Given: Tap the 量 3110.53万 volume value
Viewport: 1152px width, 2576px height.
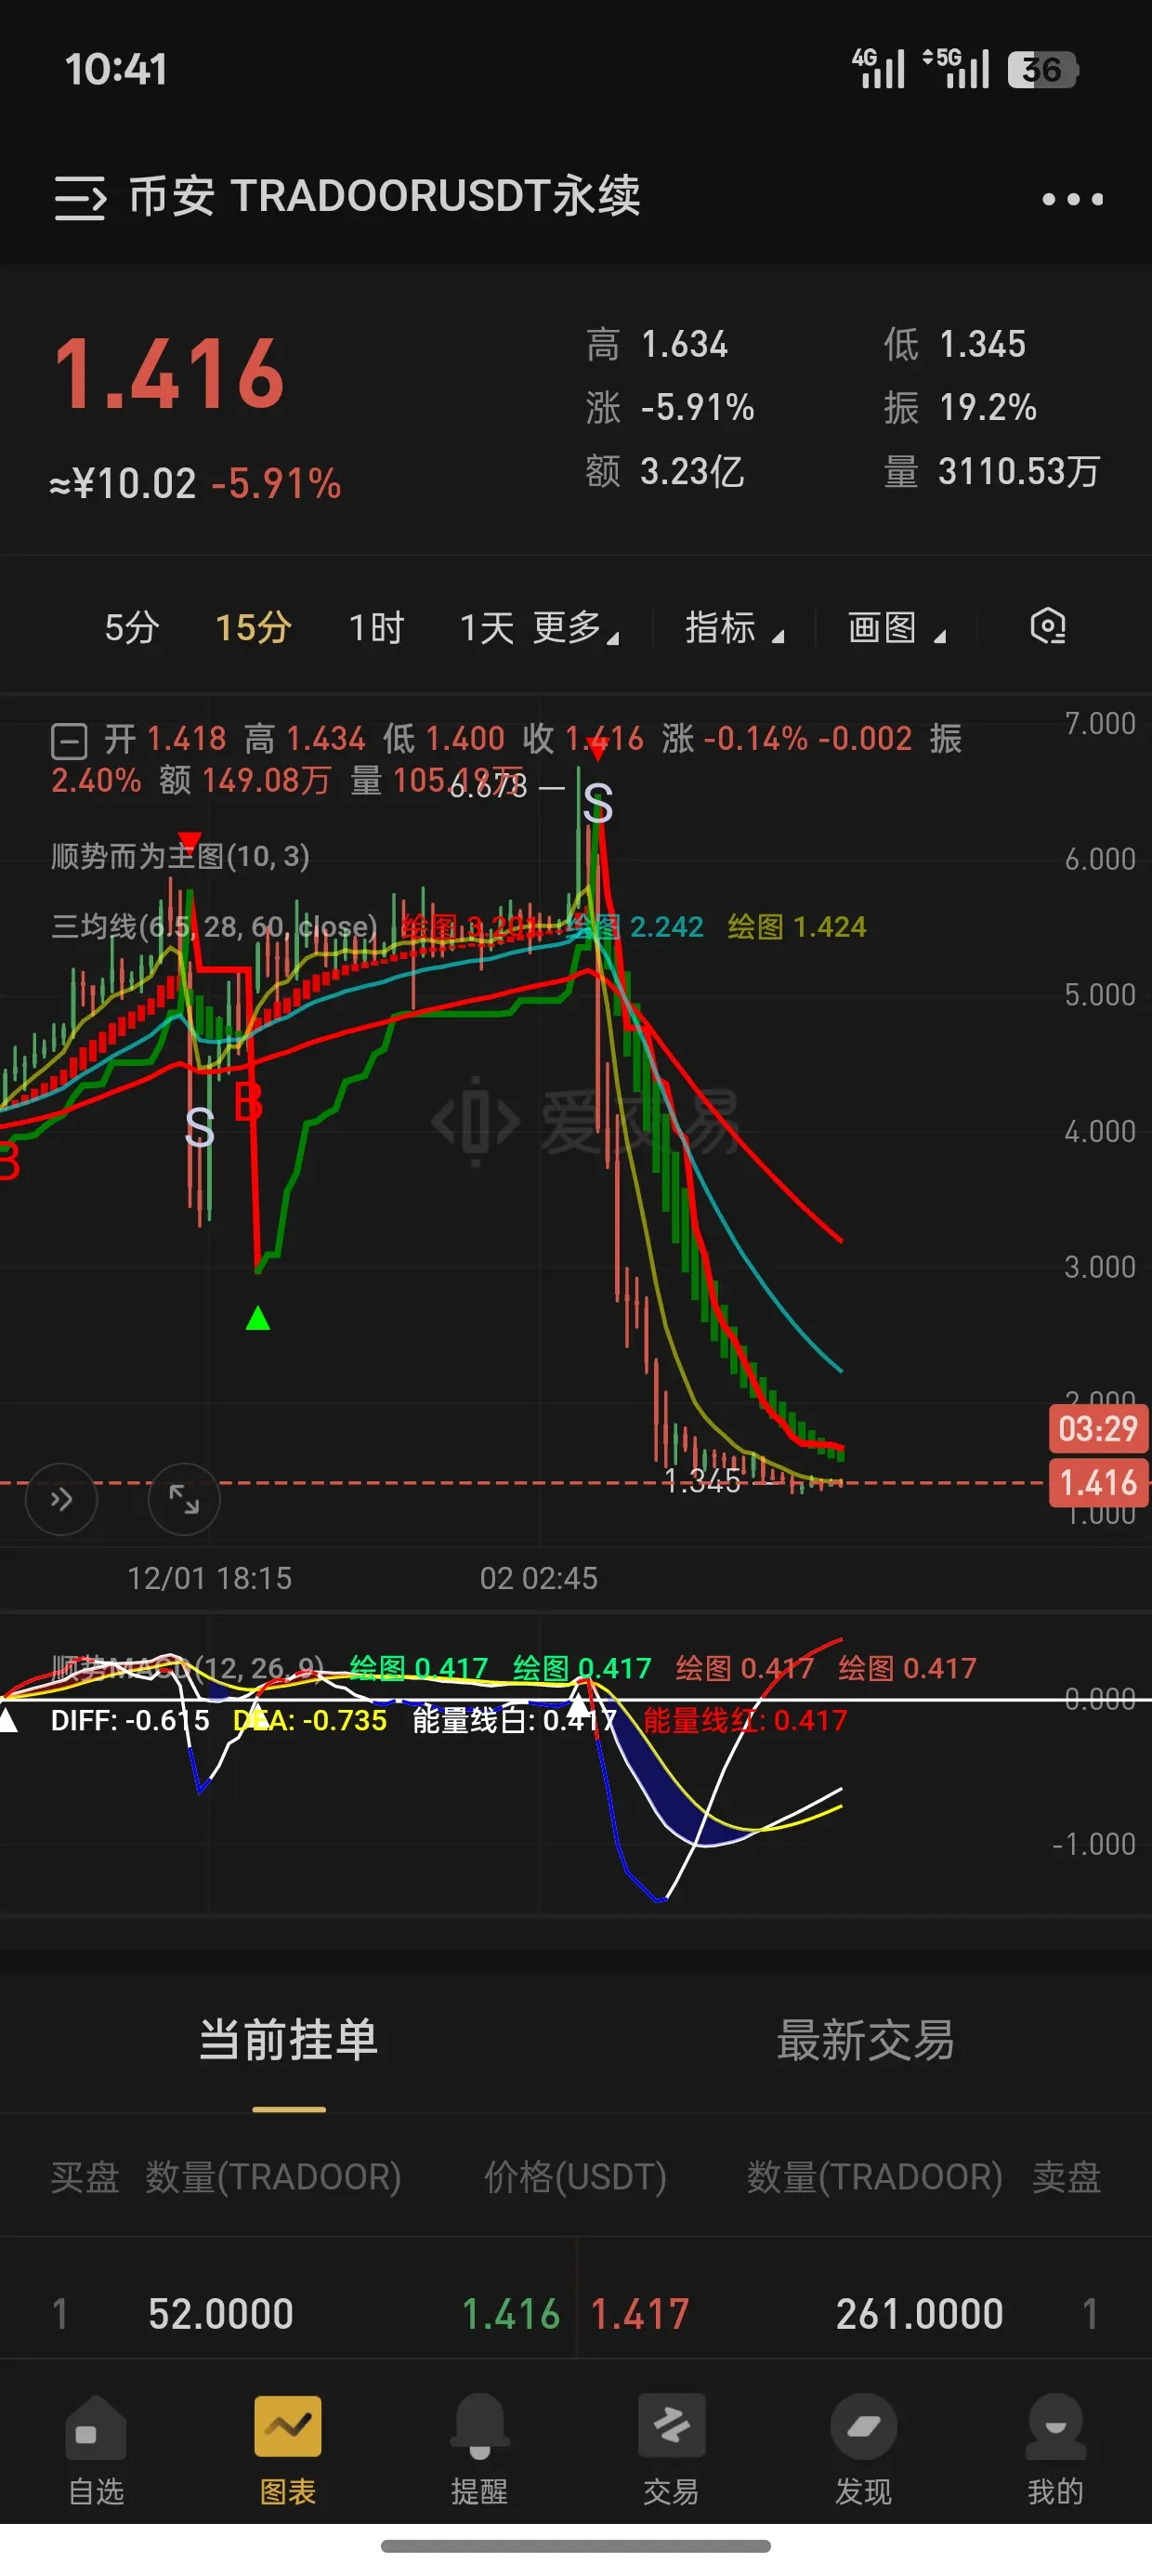Looking at the screenshot, I should point(992,471).
